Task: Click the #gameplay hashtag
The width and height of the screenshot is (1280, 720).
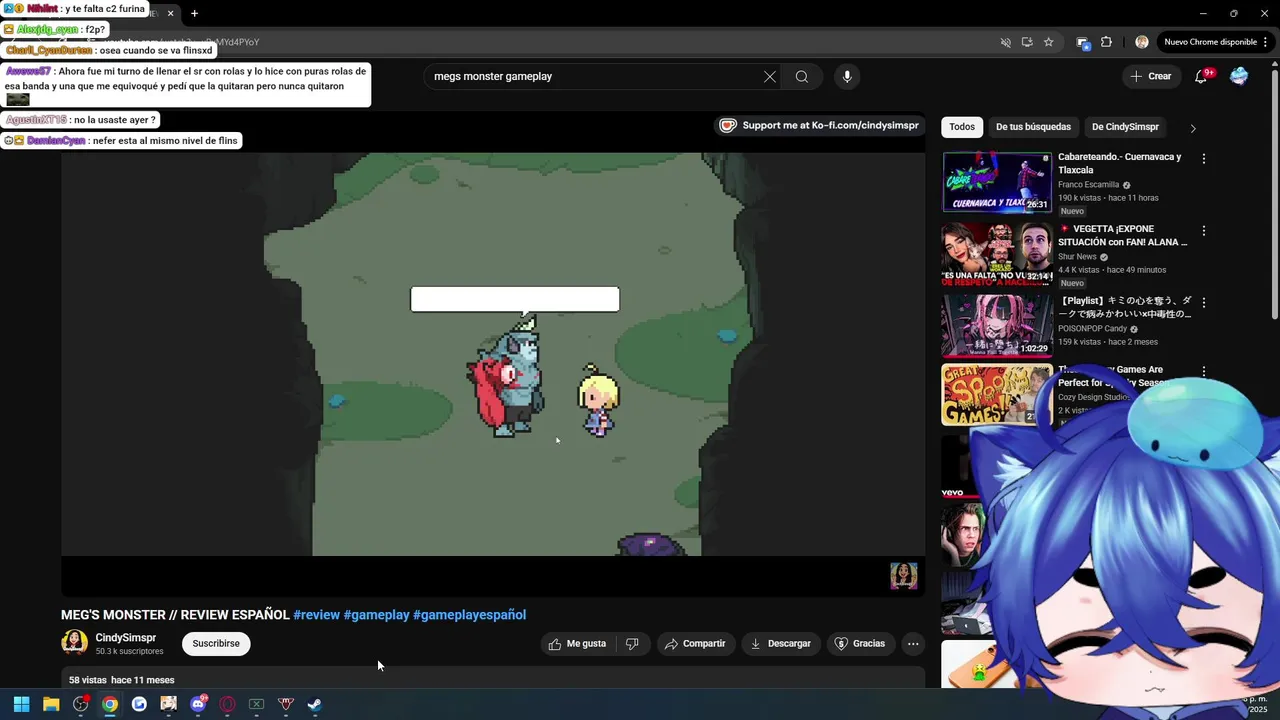Action: 377,615
